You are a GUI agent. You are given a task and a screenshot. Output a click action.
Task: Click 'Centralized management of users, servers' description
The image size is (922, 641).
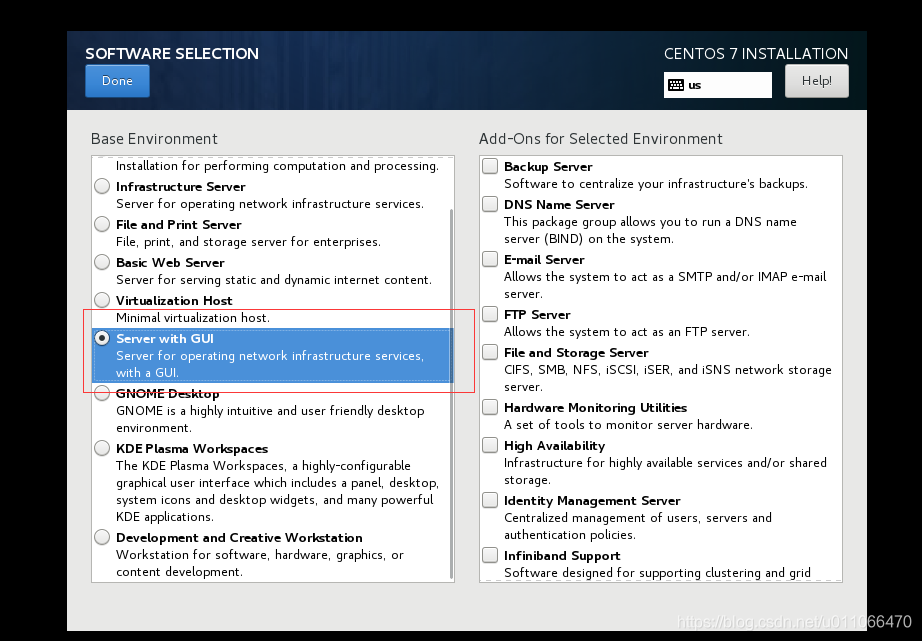638,526
